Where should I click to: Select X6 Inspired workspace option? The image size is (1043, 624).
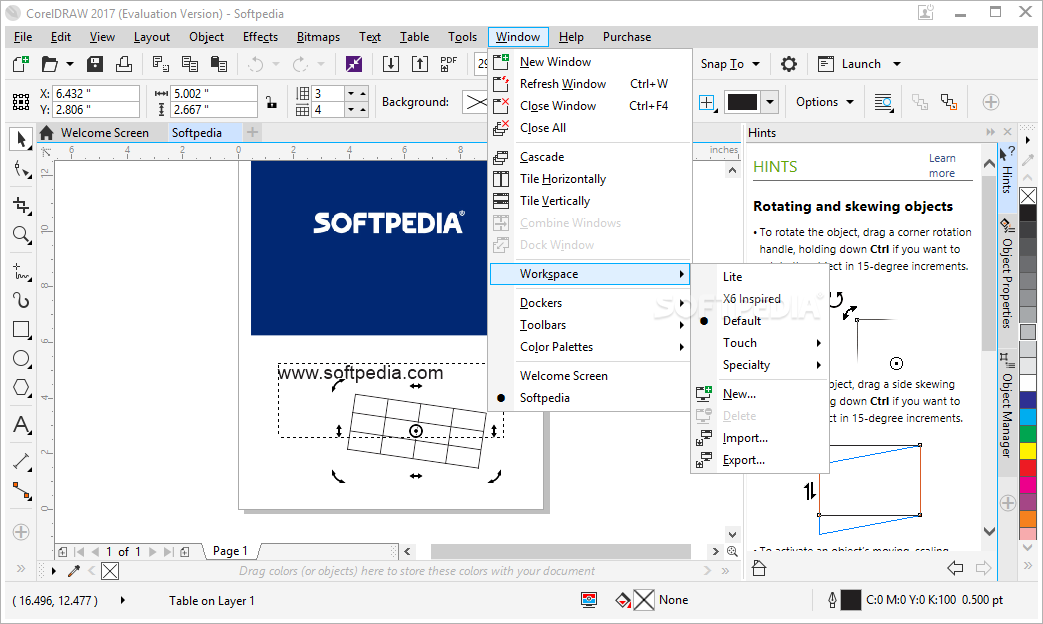[x=752, y=299]
